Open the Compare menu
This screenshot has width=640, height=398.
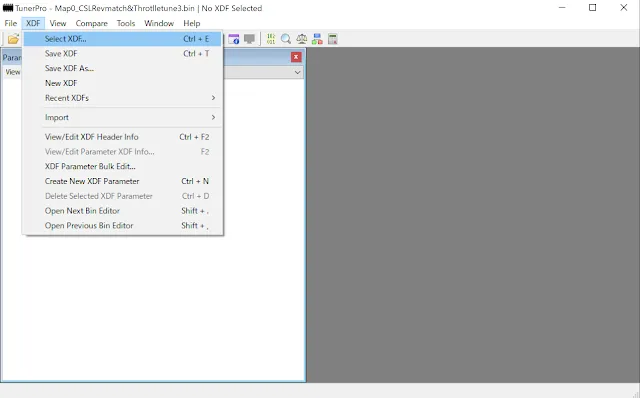(91, 23)
